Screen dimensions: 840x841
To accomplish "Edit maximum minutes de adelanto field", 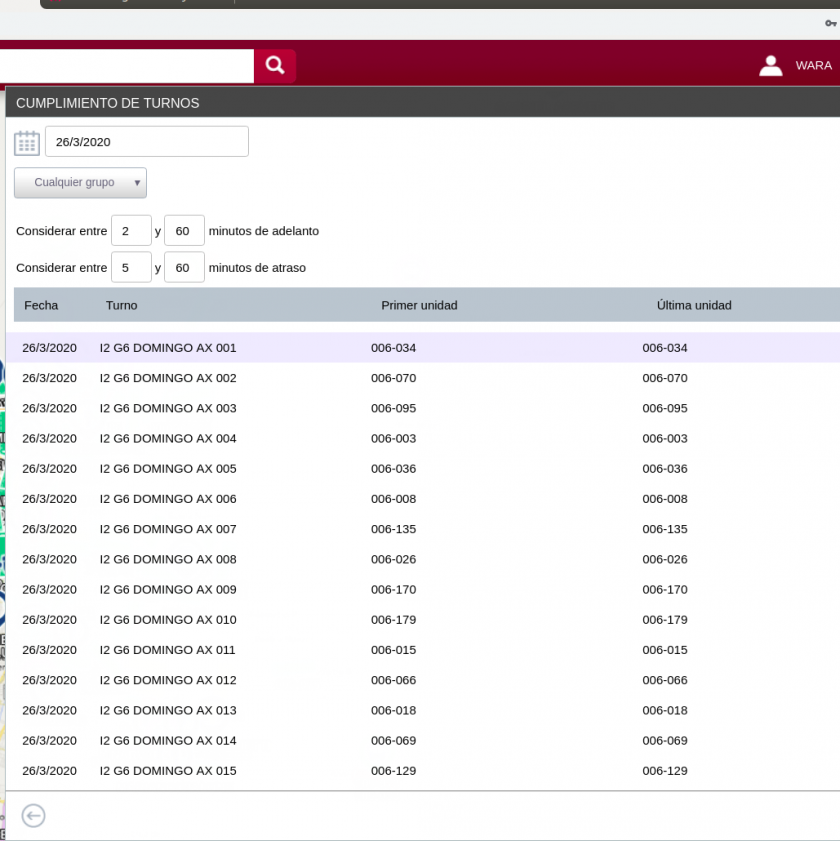I will pyautogui.click(x=184, y=231).
